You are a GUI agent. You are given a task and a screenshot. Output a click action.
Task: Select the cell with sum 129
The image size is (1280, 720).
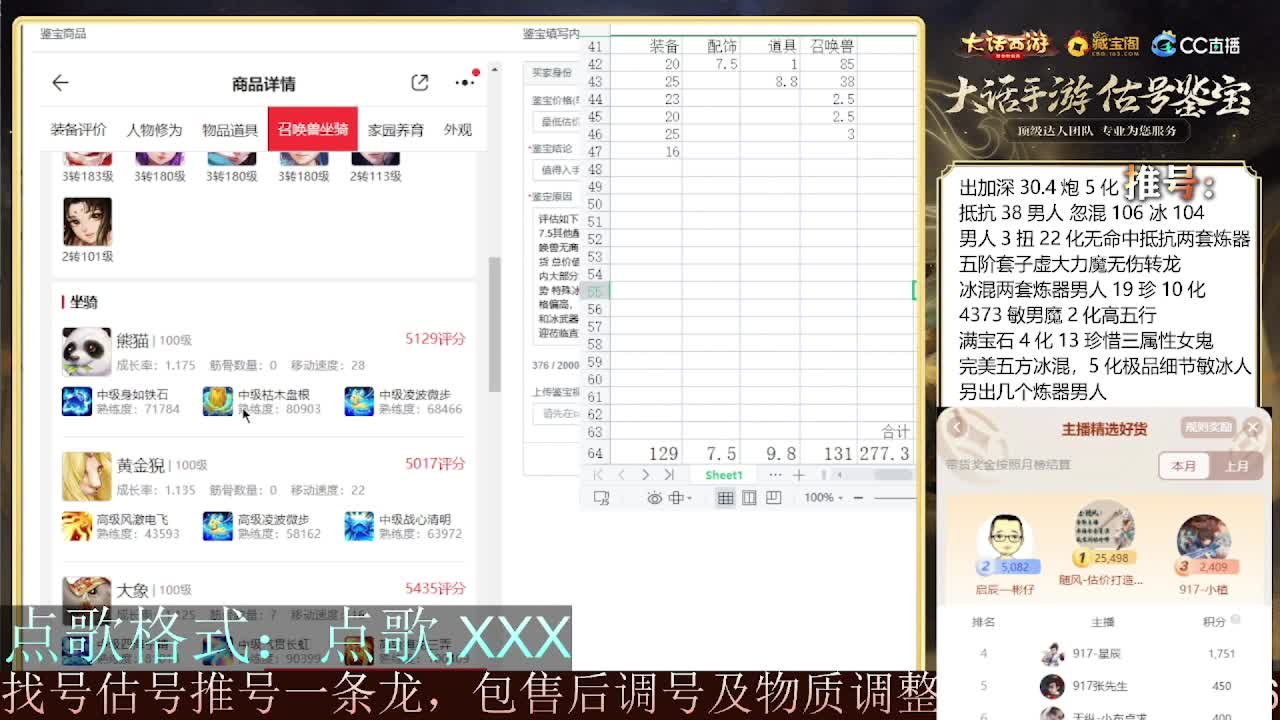[x=646, y=454]
